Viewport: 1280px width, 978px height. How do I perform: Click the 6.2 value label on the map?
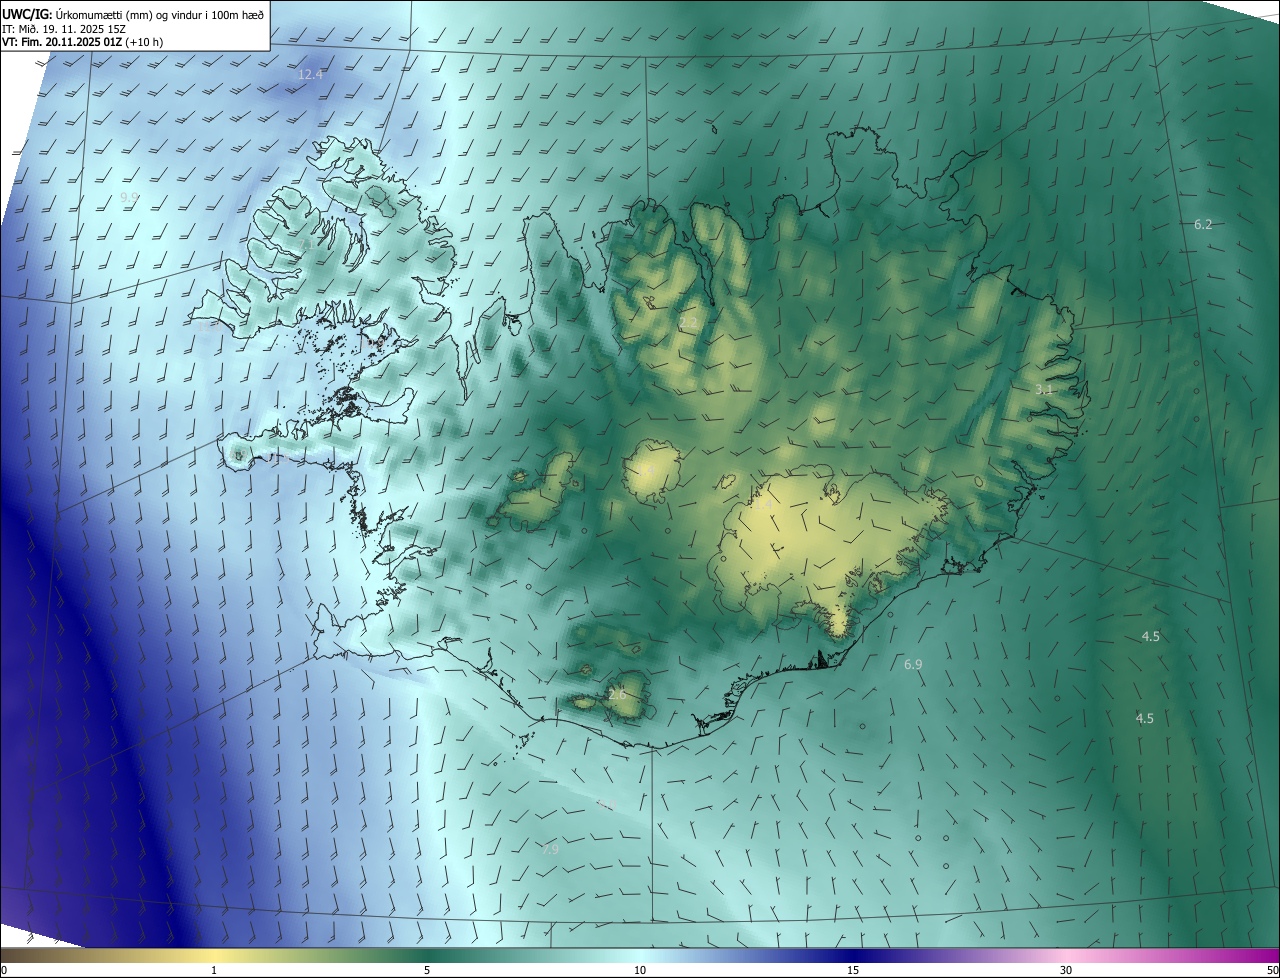point(1203,225)
